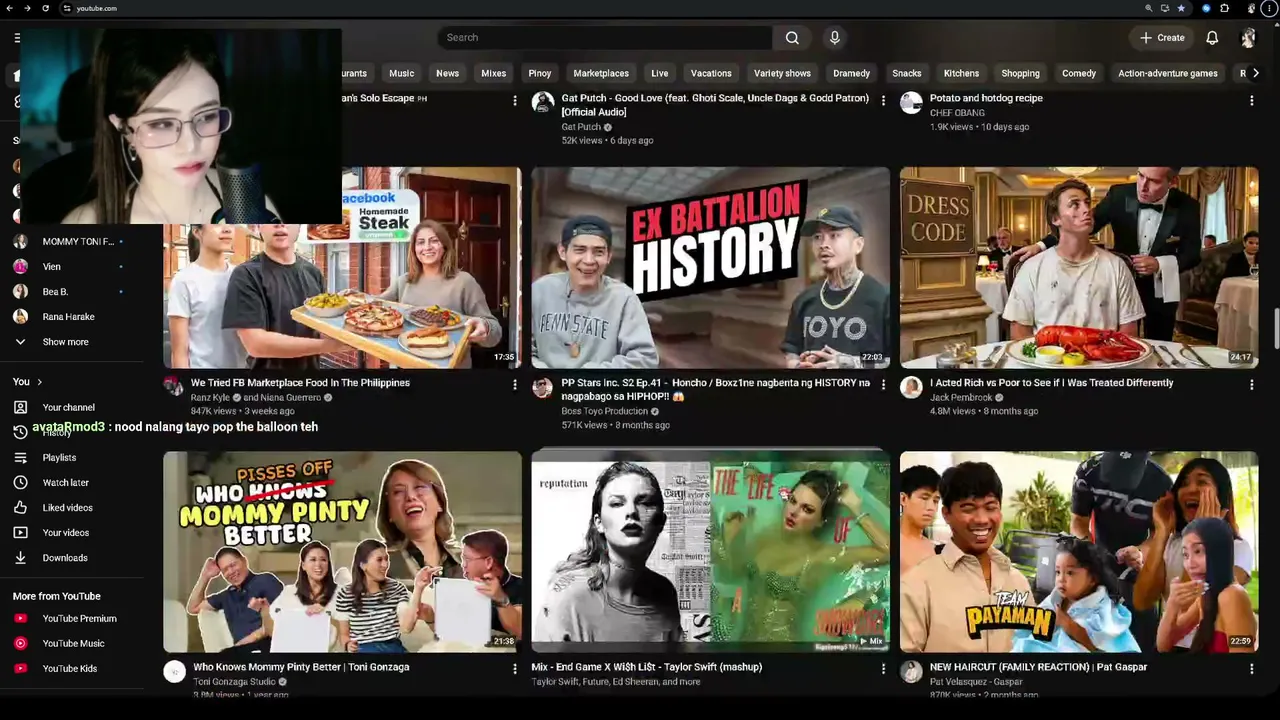The height and width of the screenshot is (720, 1280).
Task: Open site information icon beside youtube.com
Action: click(66, 8)
